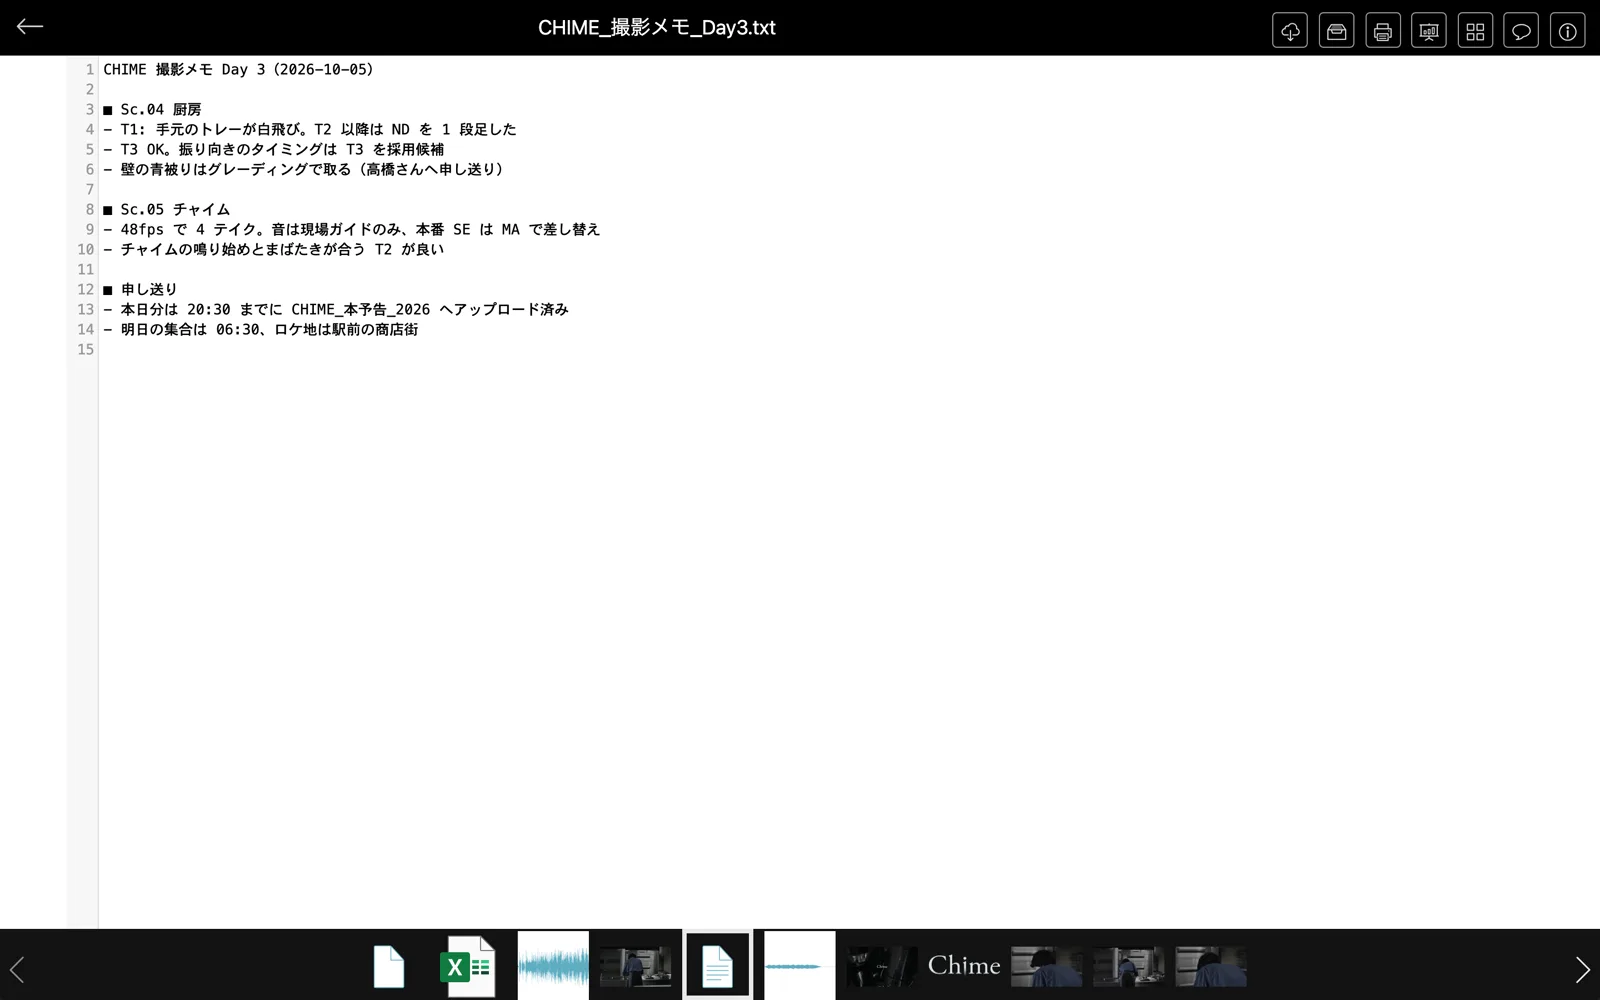
Task: Click line number 7 in the gutter
Action: point(90,189)
